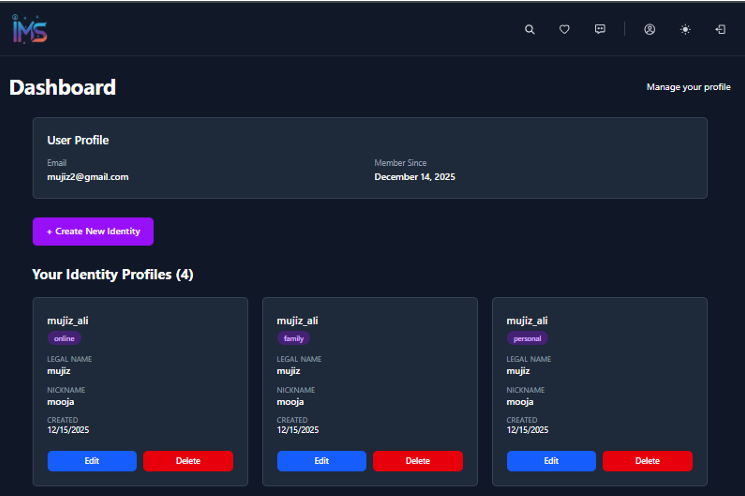Click the IMS logo in header

pos(29,30)
